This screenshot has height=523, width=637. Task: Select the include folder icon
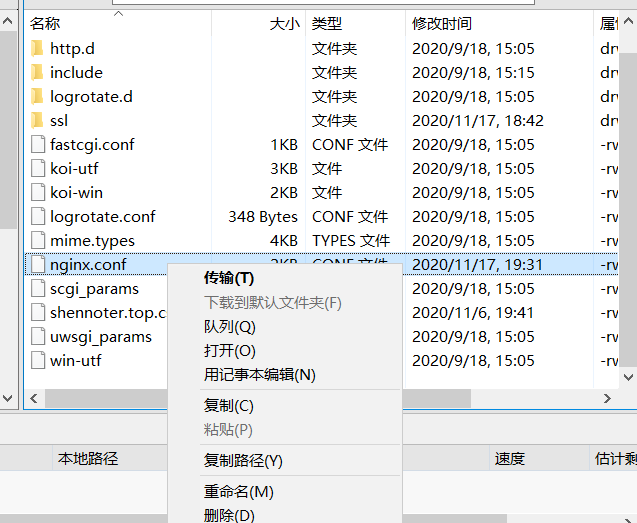point(37,72)
